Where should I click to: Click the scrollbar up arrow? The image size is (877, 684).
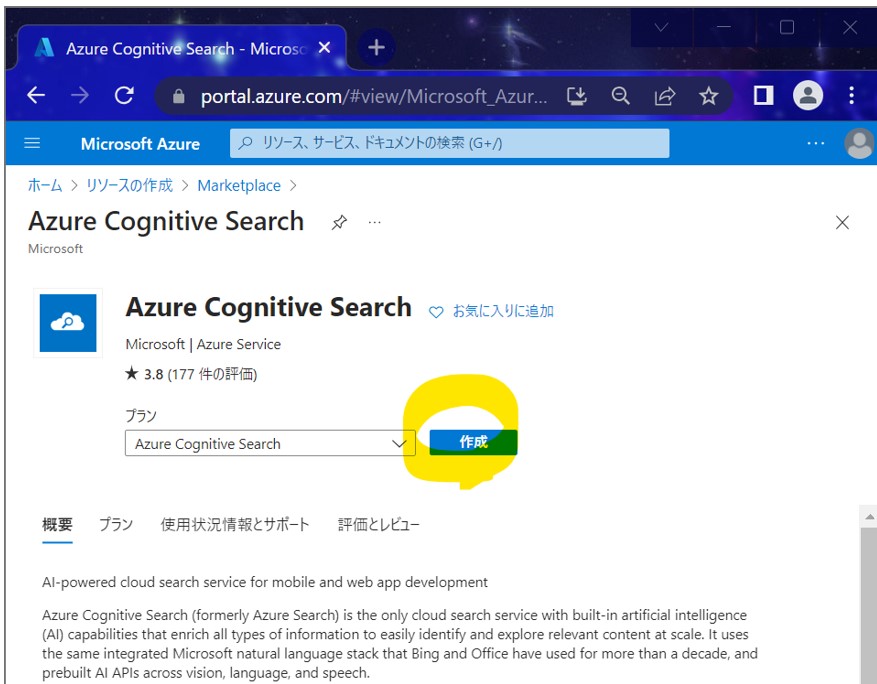pyautogui.click(x=869, y=516)
